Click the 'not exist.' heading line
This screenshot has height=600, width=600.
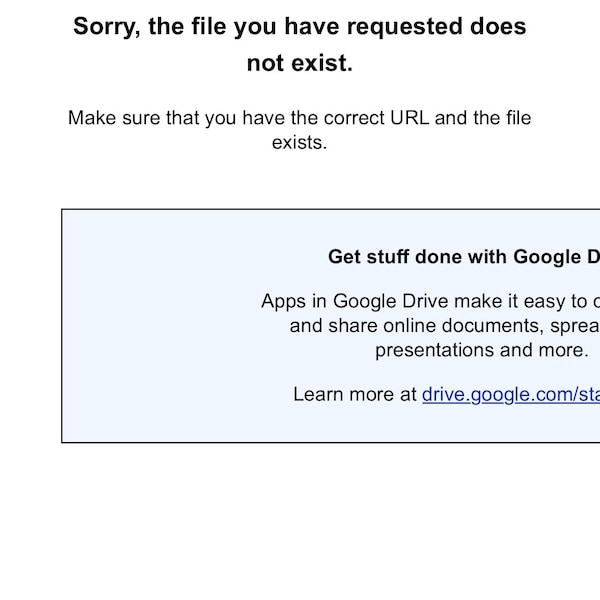pos(300,63)
